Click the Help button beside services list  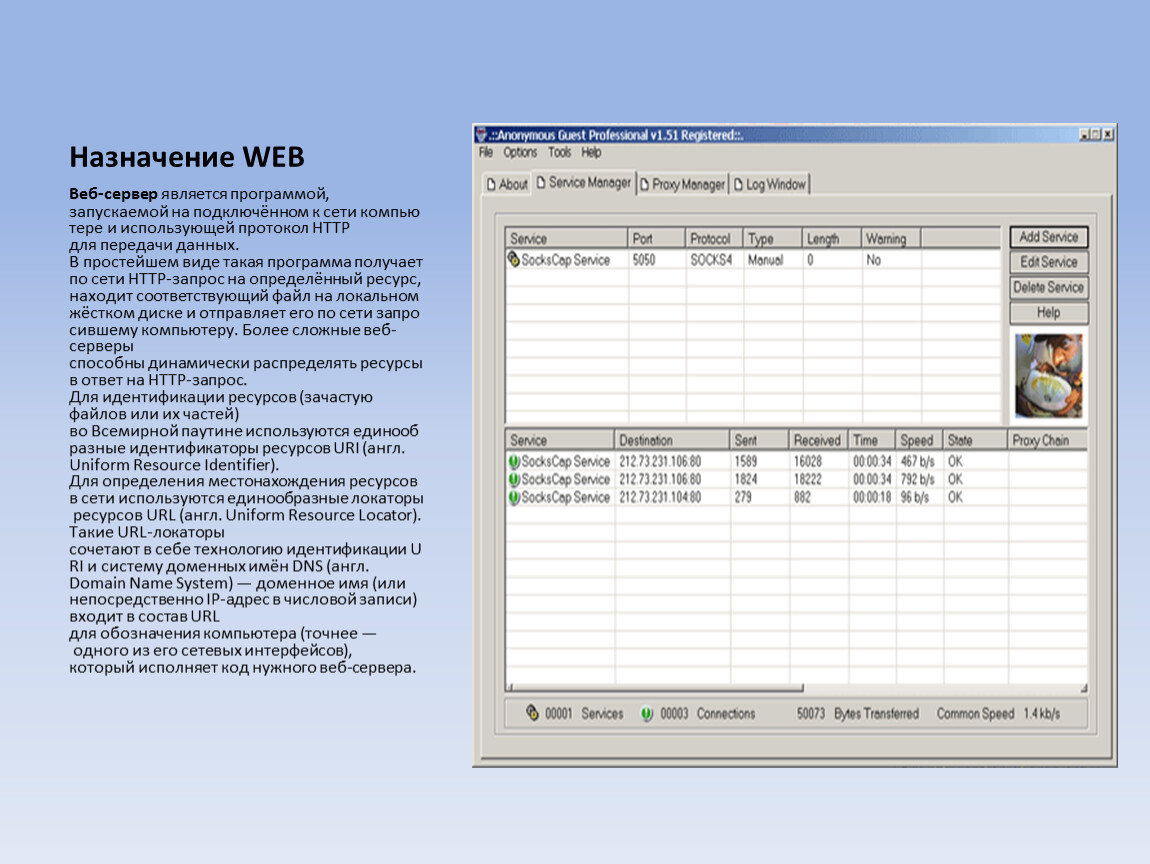tap(1048, 312)
